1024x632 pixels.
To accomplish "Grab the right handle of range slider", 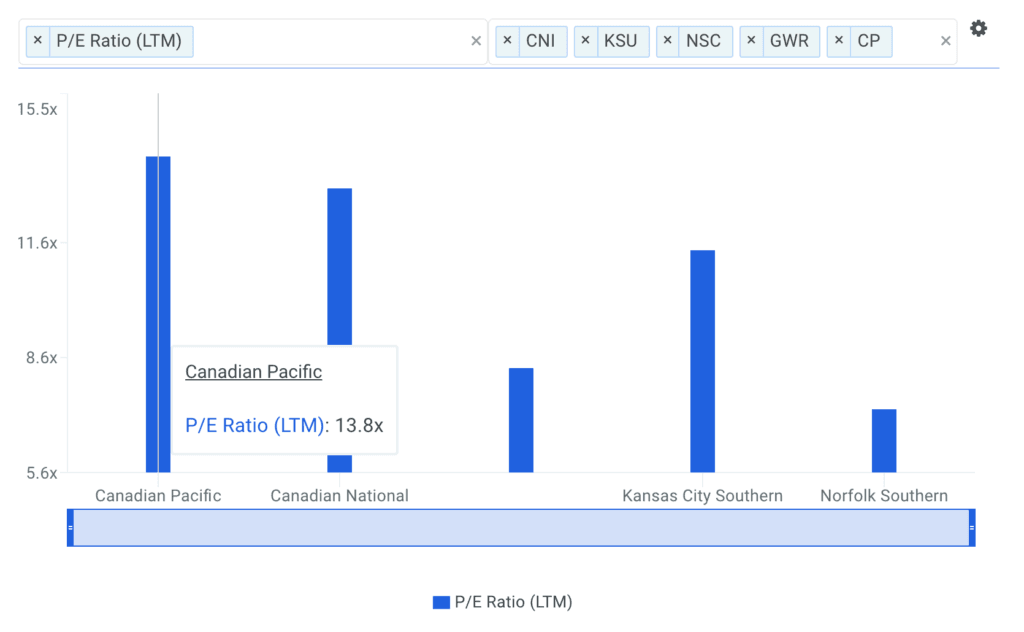I will (971, 527).
